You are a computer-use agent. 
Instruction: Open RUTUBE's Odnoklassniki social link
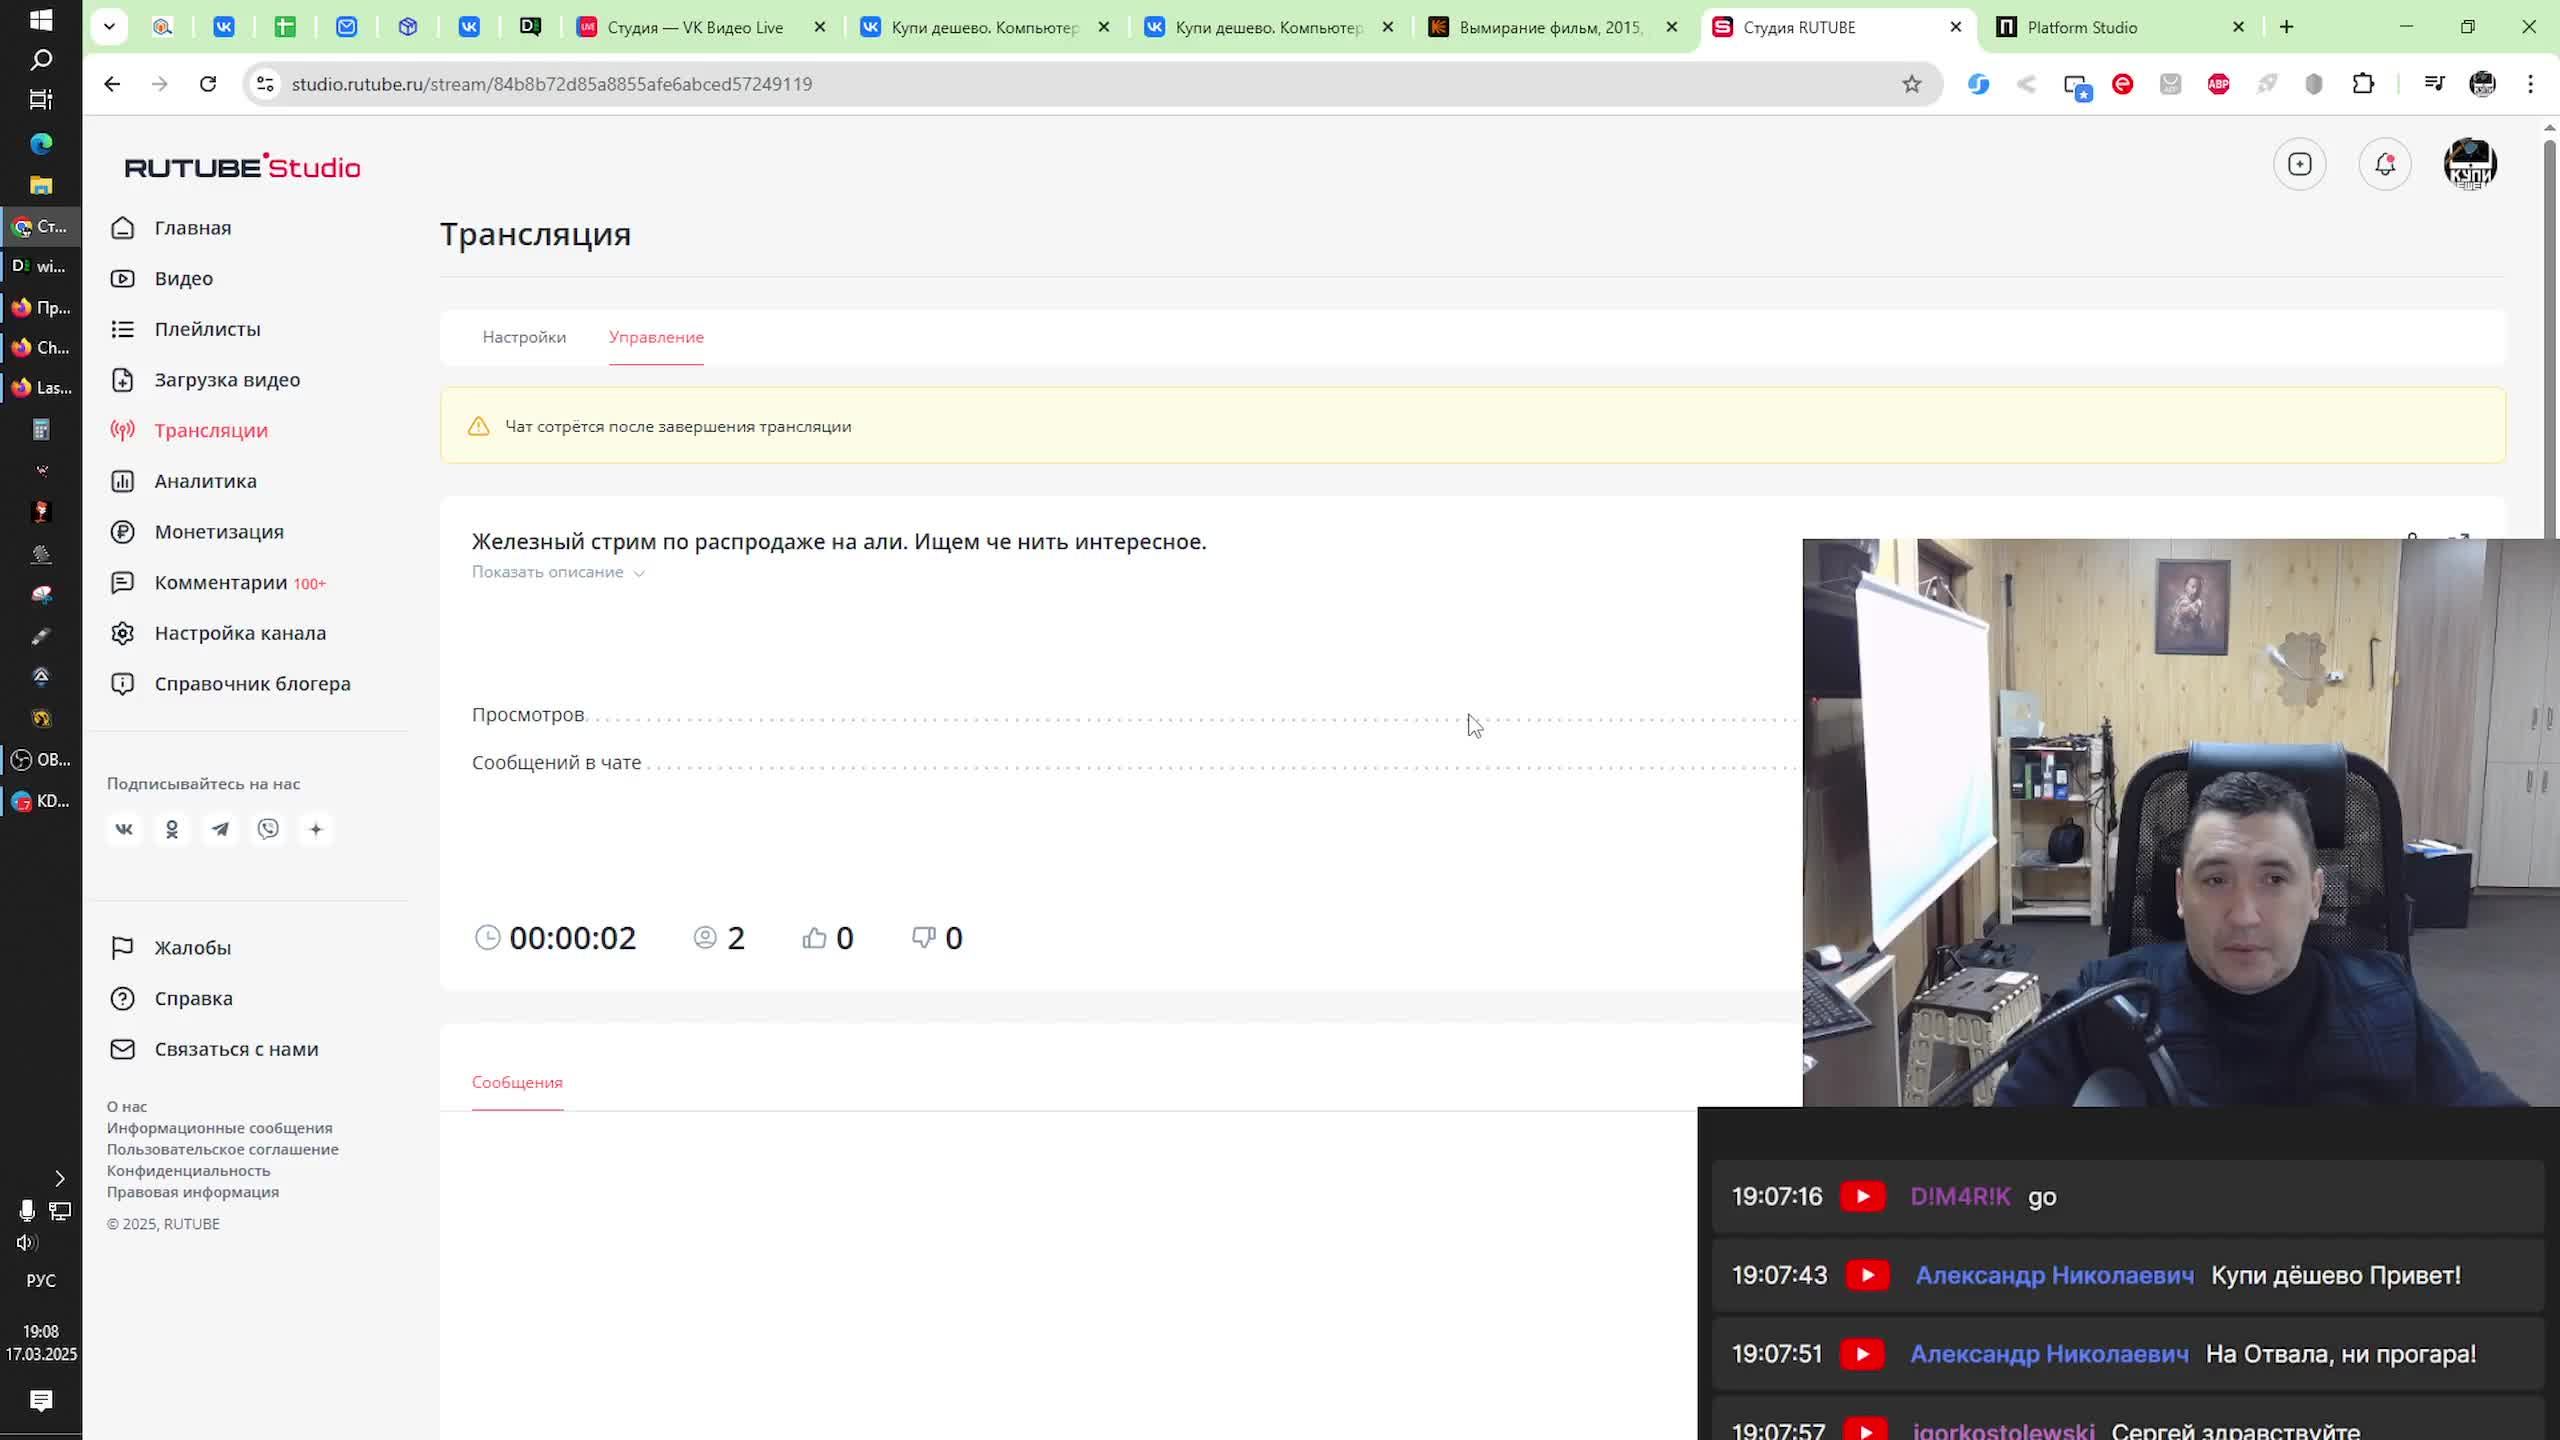click(x=172, y=829)
